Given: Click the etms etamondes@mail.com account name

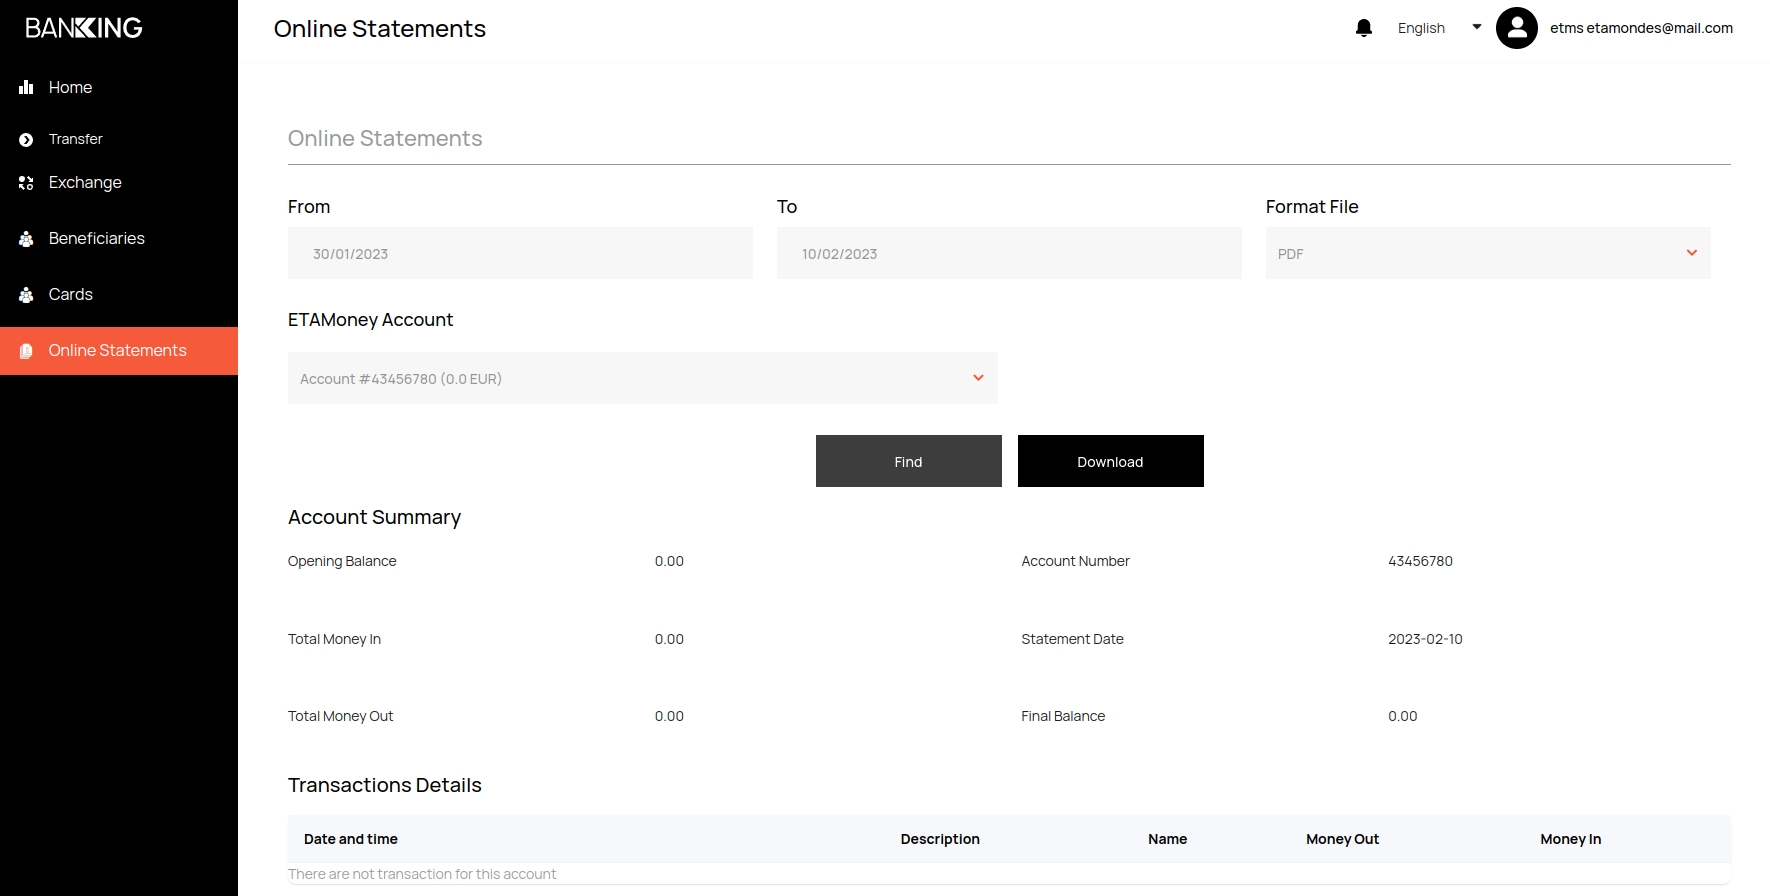Looking at the screenshot, I should tap(1641, 28).
